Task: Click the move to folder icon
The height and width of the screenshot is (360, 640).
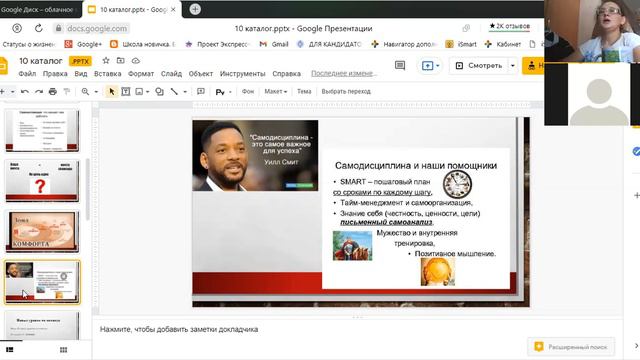Action: 120,60
